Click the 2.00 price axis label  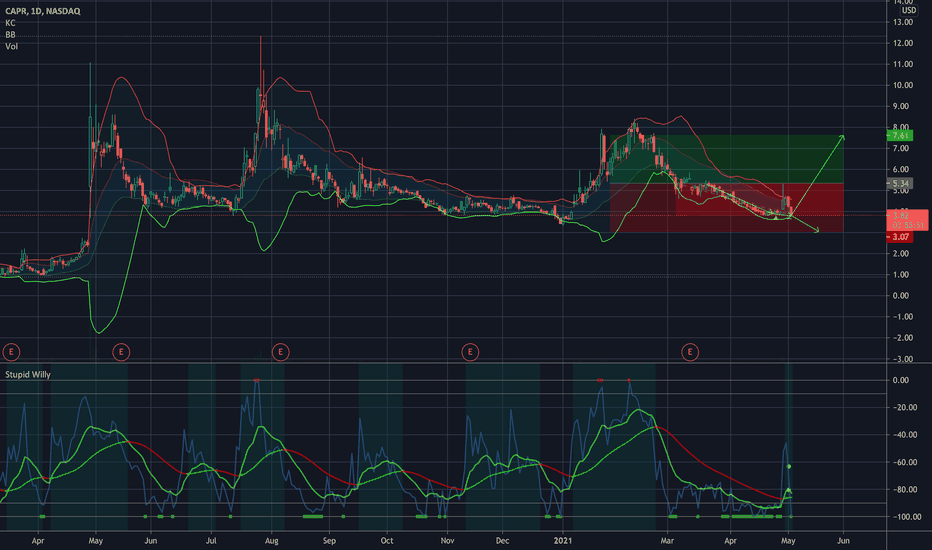901,253
